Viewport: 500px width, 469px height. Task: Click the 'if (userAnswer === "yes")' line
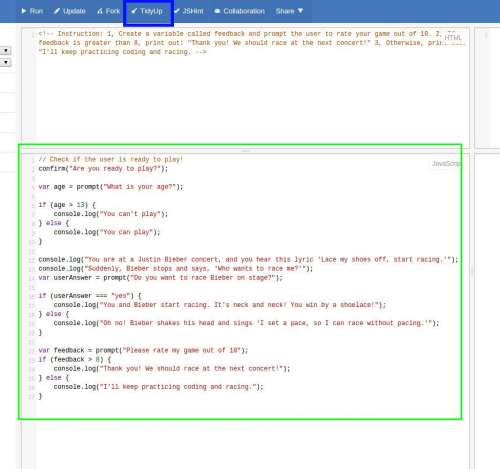90,296
